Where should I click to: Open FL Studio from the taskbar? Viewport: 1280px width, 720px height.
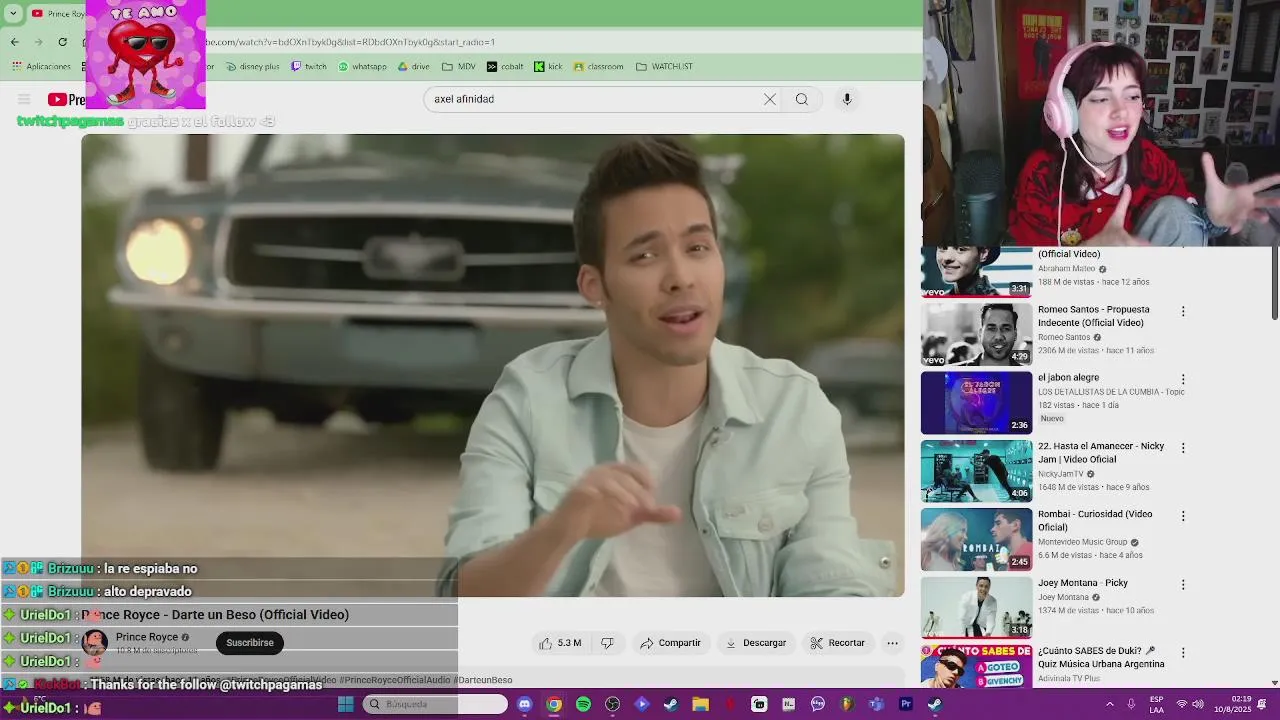[848, 704]
